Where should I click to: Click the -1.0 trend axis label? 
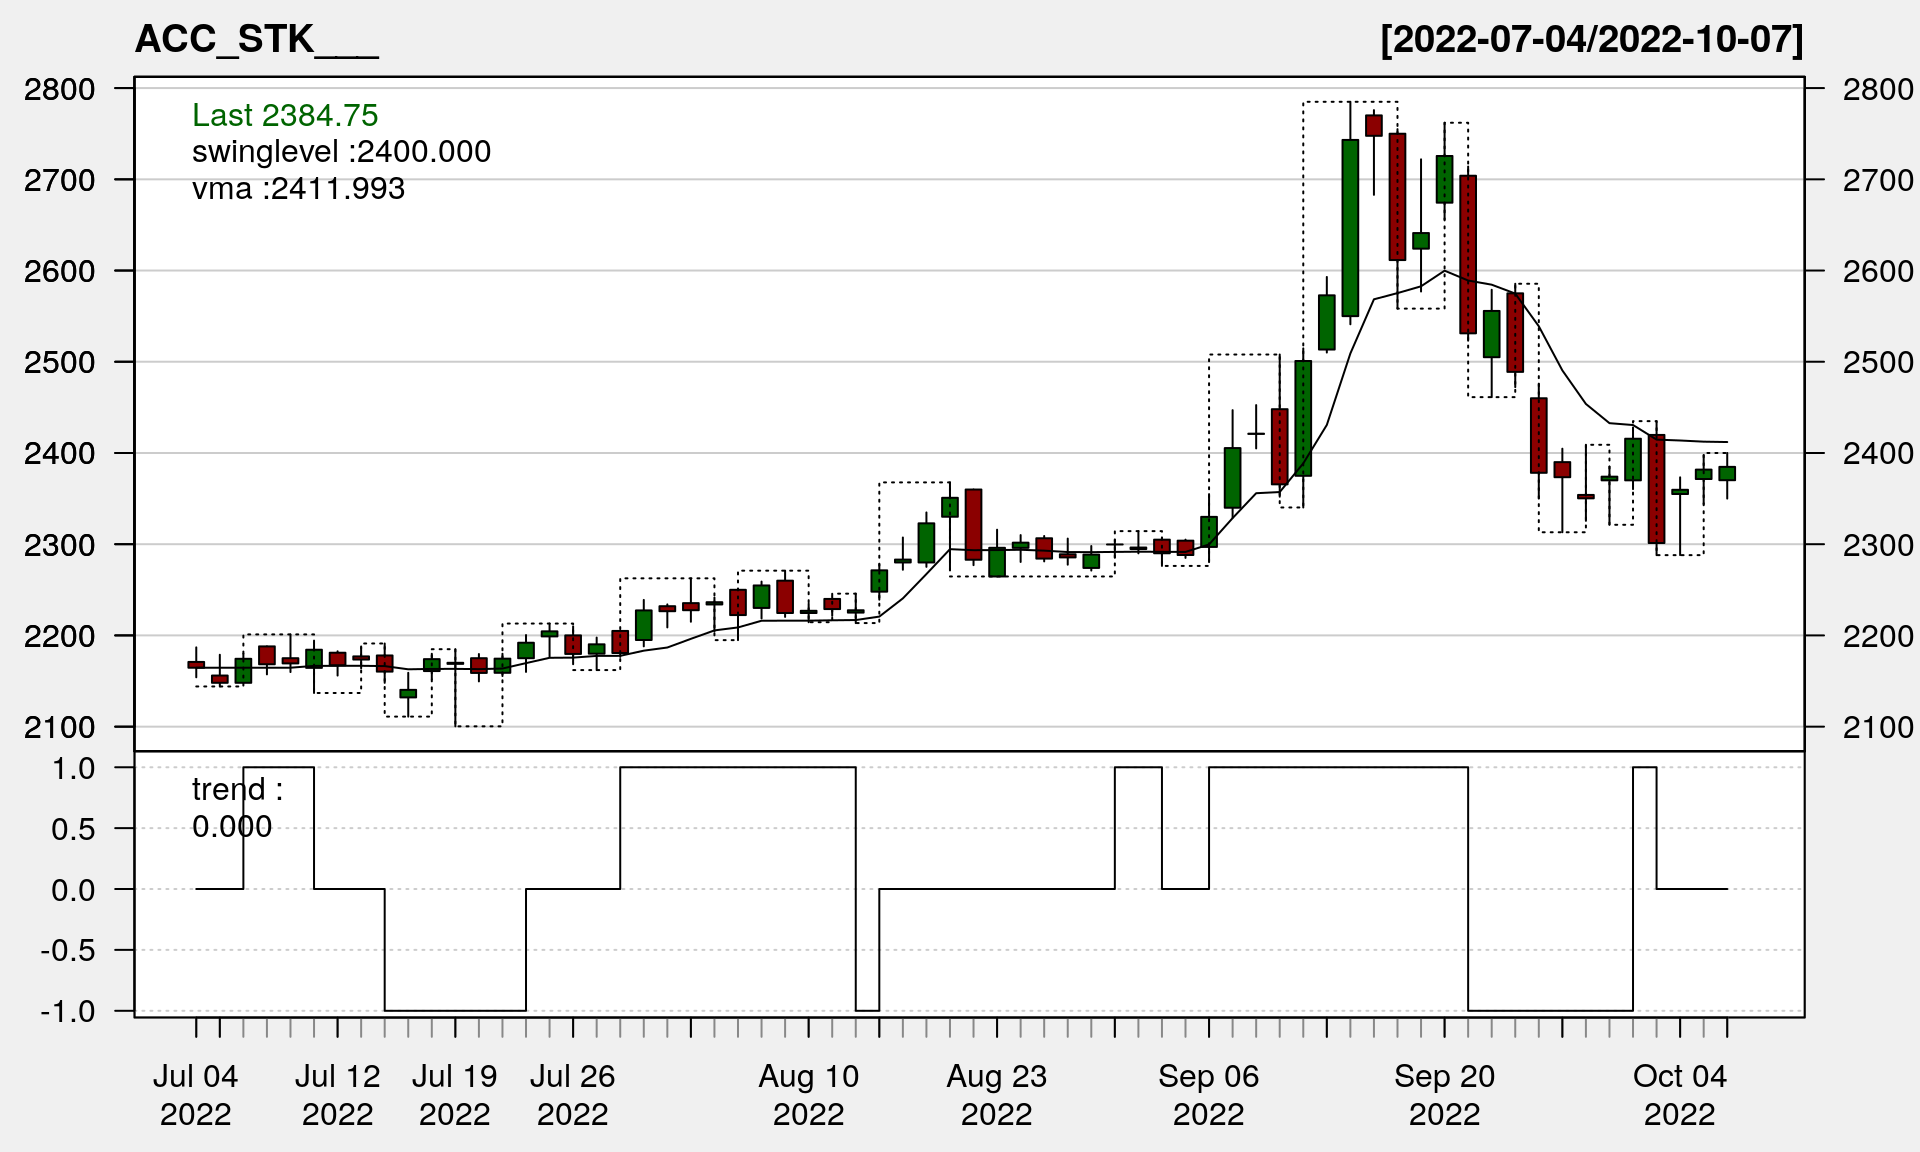coord(68,1011)
